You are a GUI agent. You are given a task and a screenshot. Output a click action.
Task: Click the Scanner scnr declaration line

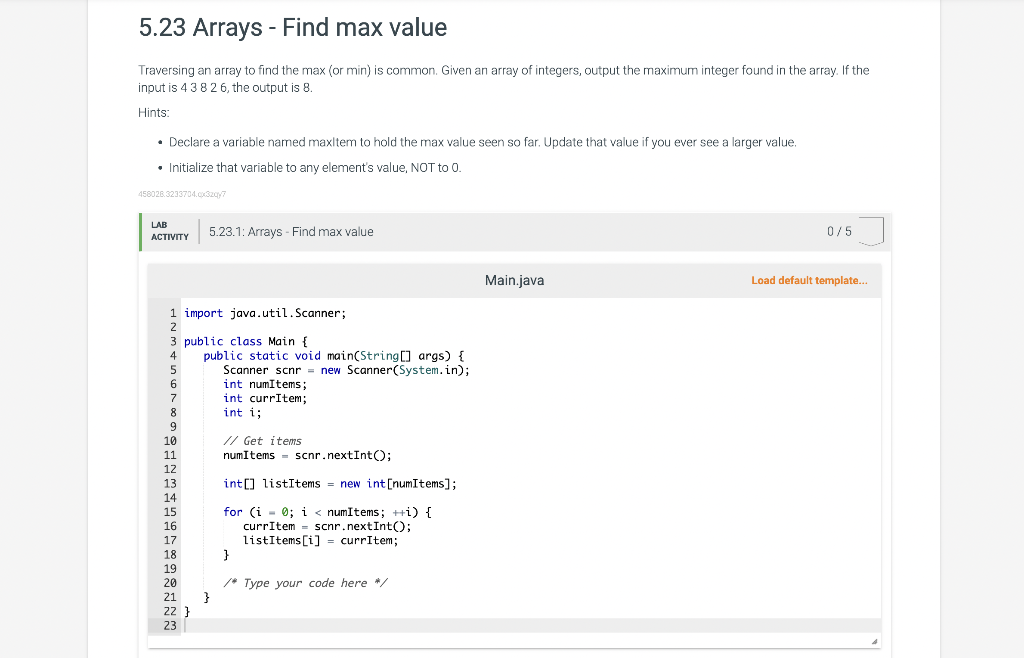tap(346, 370)
